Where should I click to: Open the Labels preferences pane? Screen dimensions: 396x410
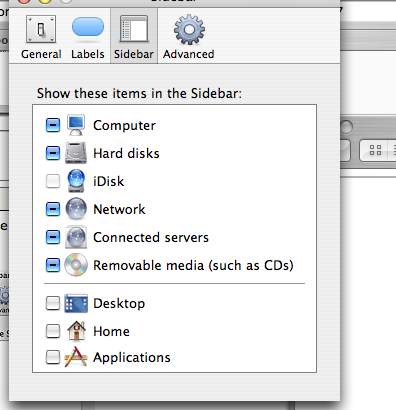(88, 37)
